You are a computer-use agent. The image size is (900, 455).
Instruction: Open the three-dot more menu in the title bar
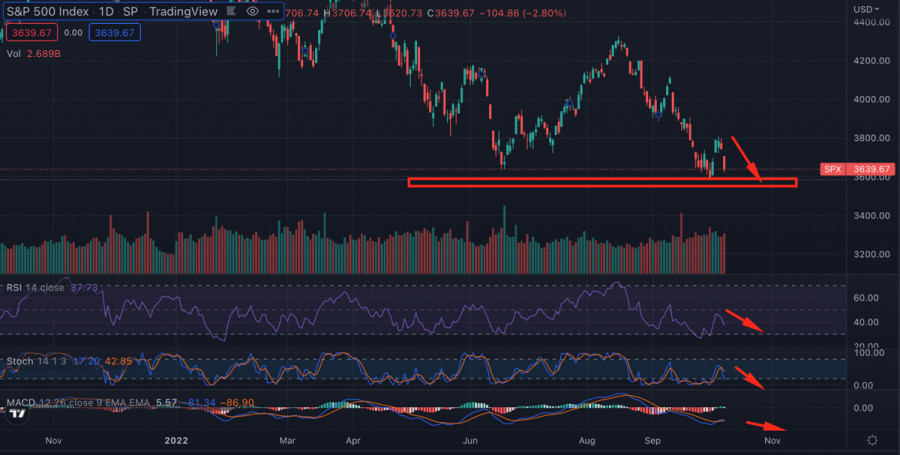point(274,11)
